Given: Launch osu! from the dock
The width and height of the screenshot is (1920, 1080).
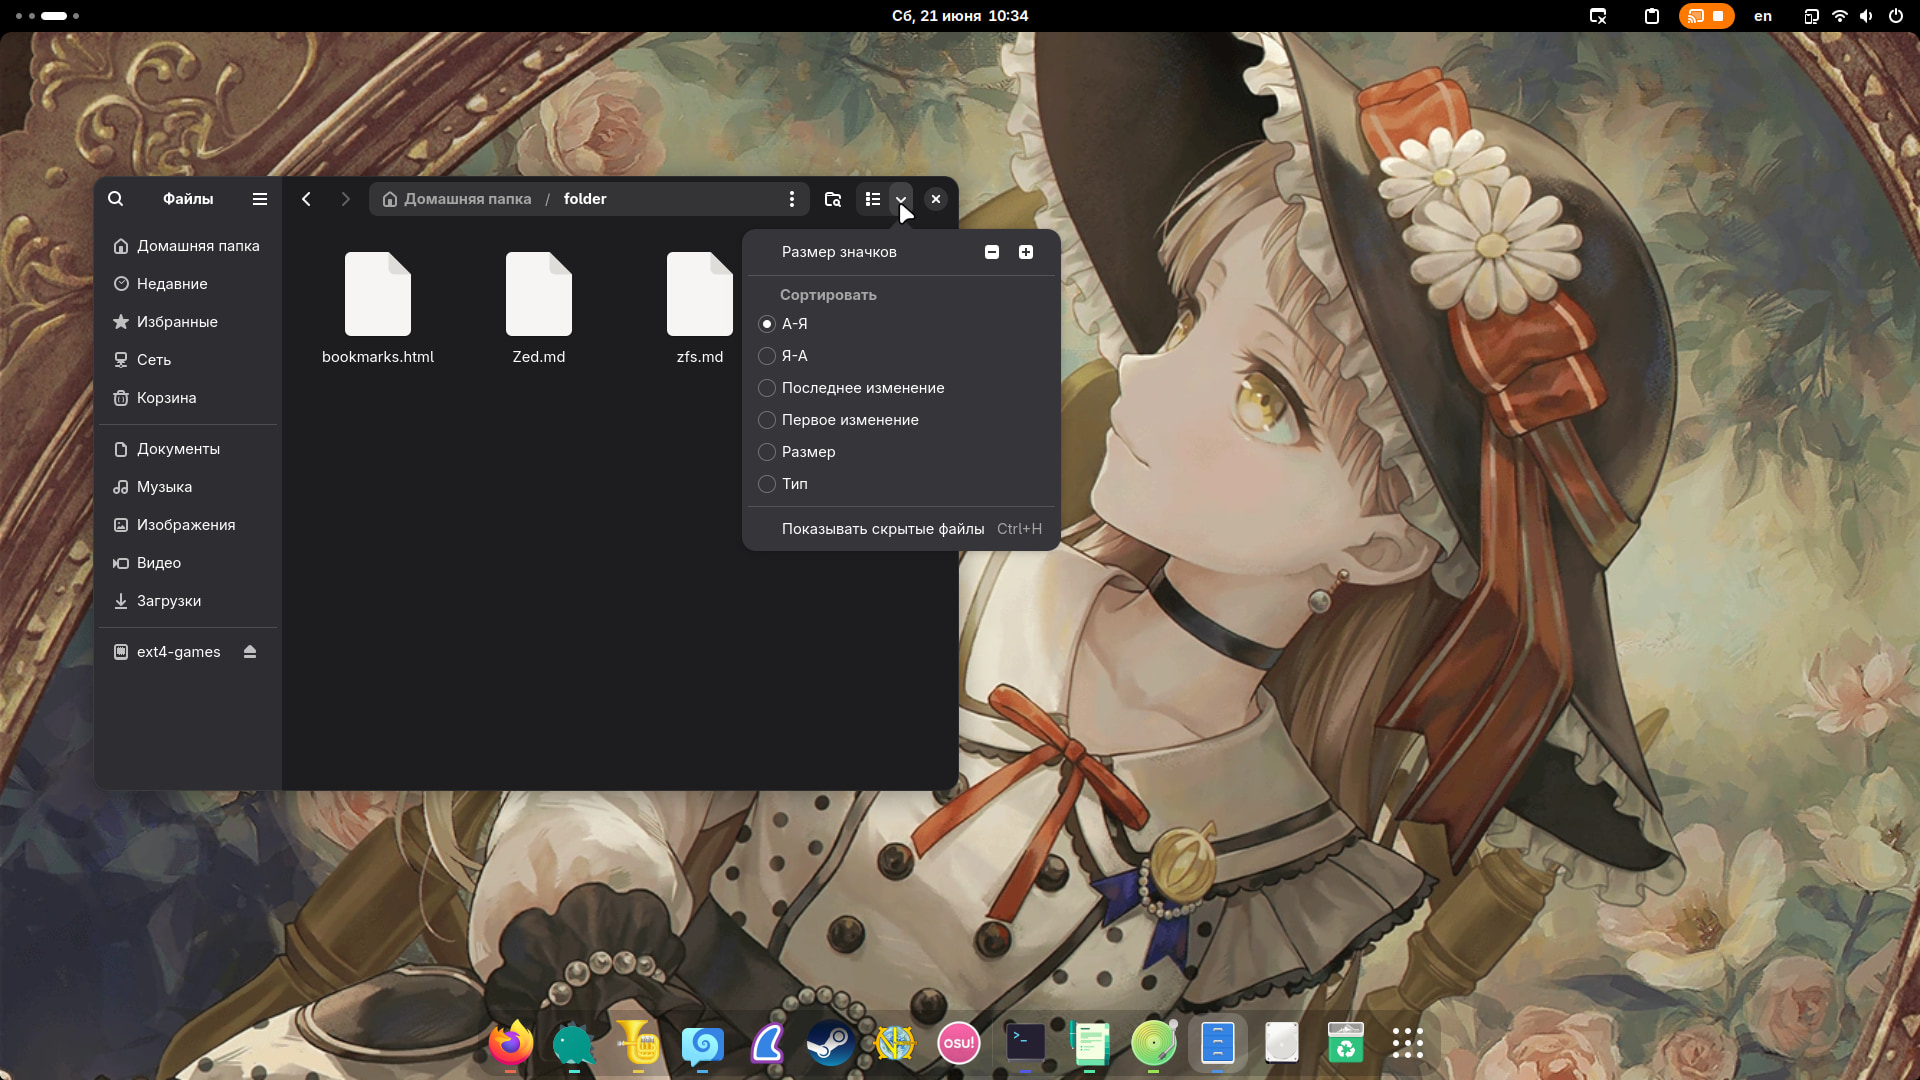Looking at the screenshot, I should tap(959, 1043).
